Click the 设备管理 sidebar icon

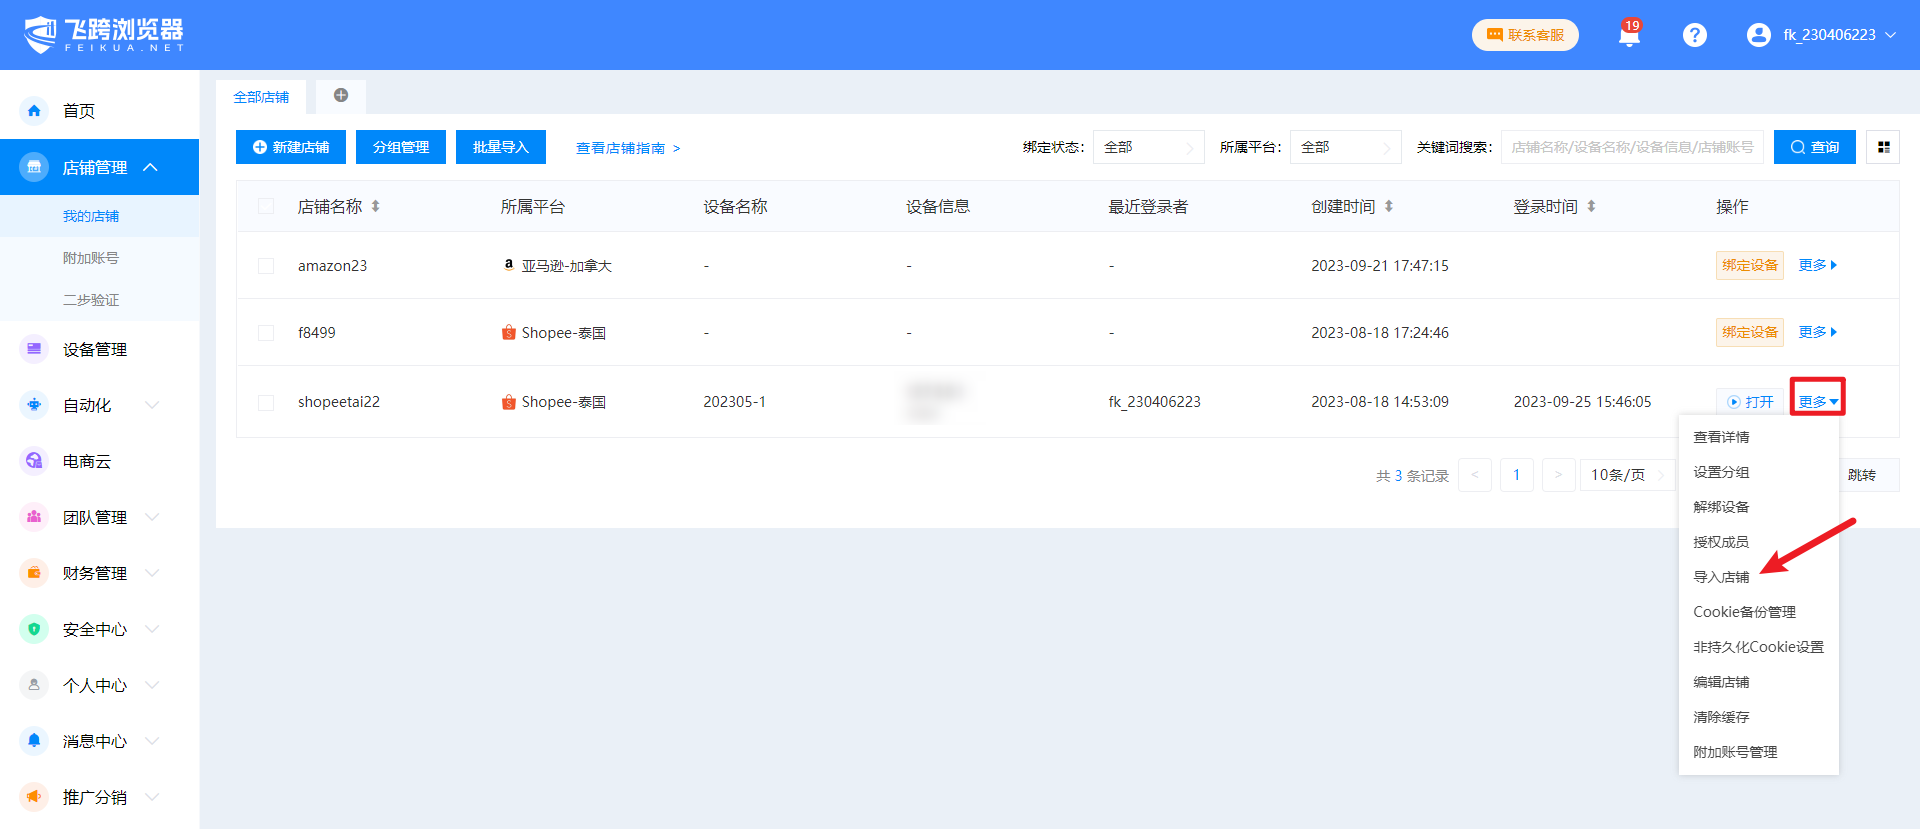(x=34, y=349)
